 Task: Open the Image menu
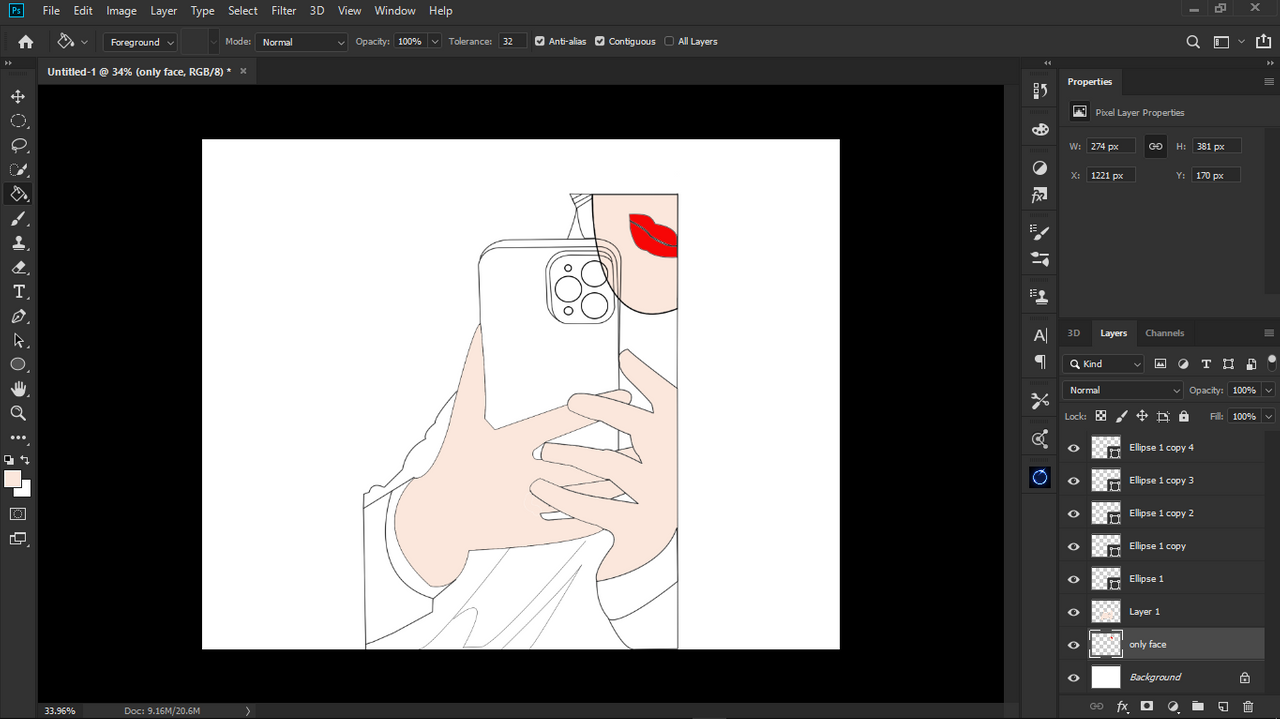click(121, 11)
